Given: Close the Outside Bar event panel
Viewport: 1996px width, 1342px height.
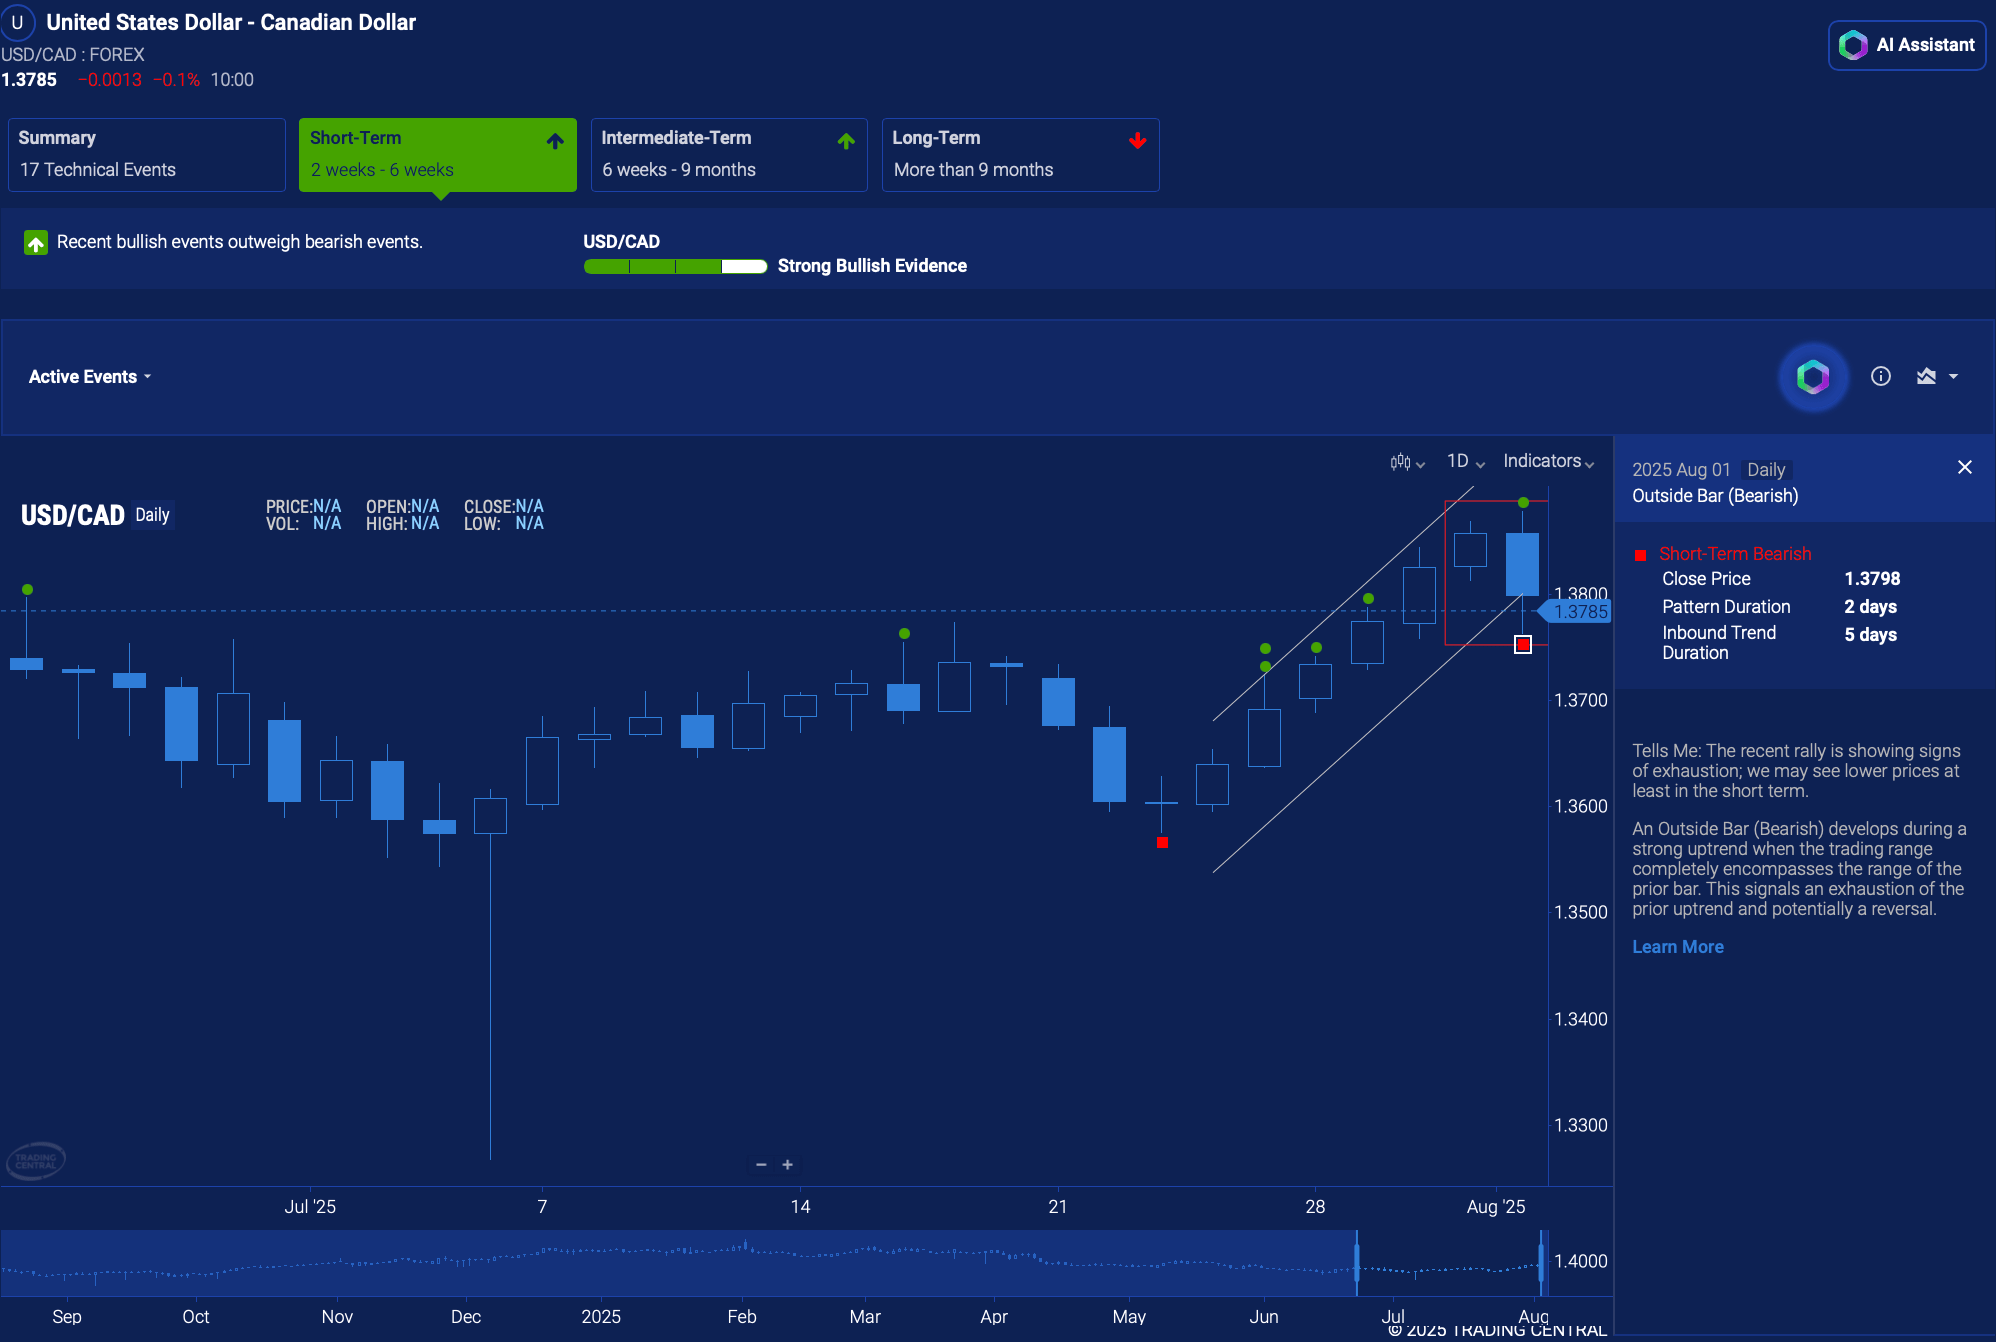Looking at the screenshot, I should click(1965, 467).
